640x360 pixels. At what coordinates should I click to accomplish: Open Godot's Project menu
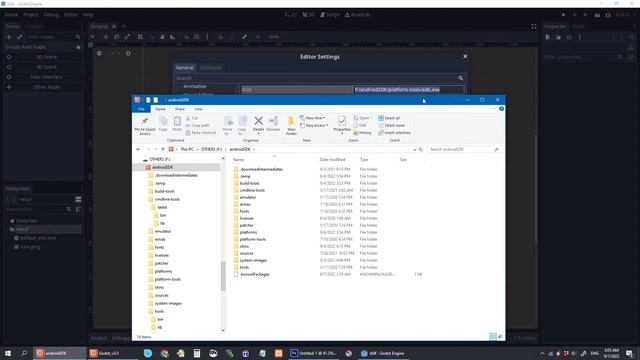31,15
